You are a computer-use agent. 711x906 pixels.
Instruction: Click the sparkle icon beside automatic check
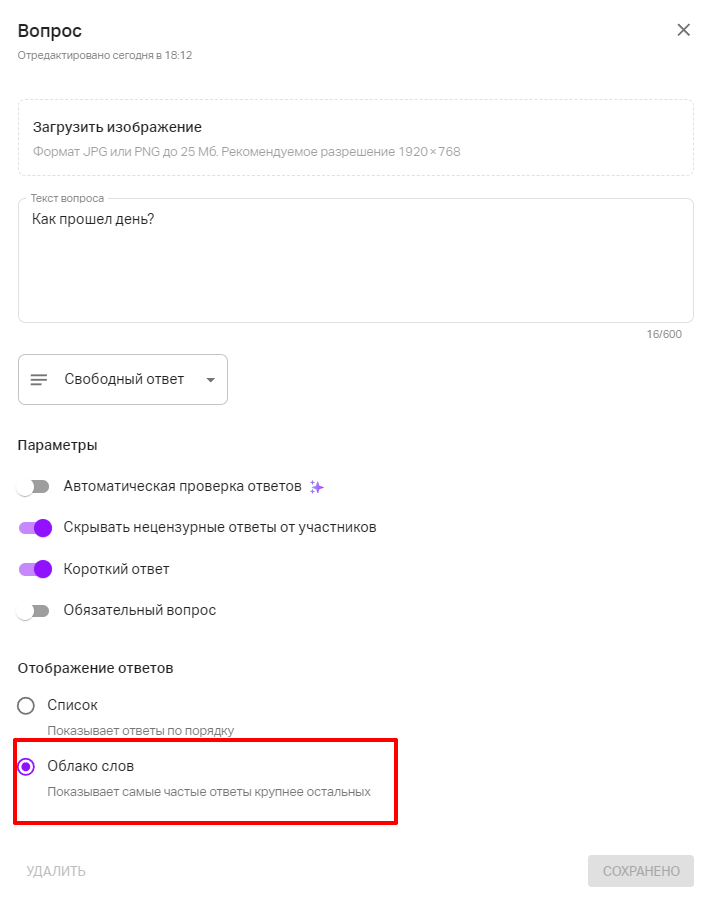pos(316,487)
